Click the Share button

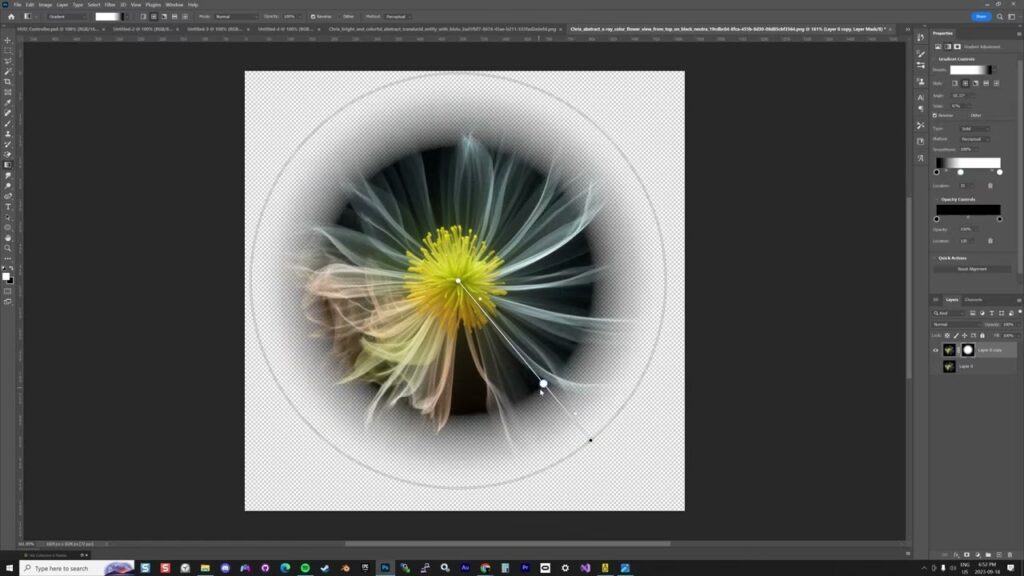tap(980, 17)
